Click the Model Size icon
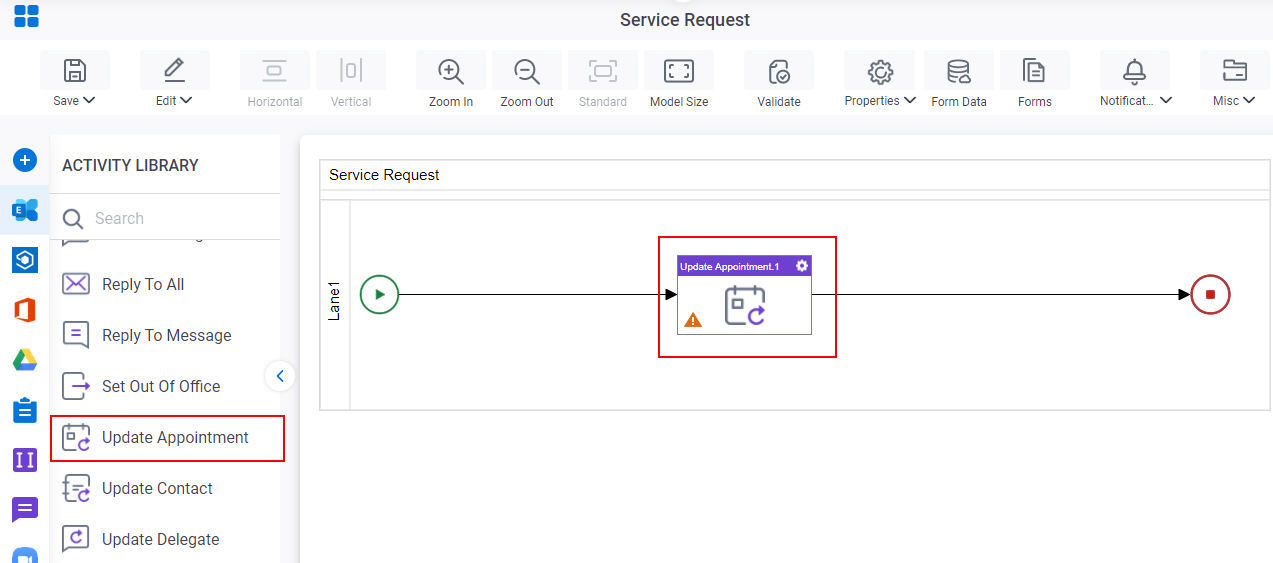The height and width of the screenshot is (563, 1273). point(679,71)
